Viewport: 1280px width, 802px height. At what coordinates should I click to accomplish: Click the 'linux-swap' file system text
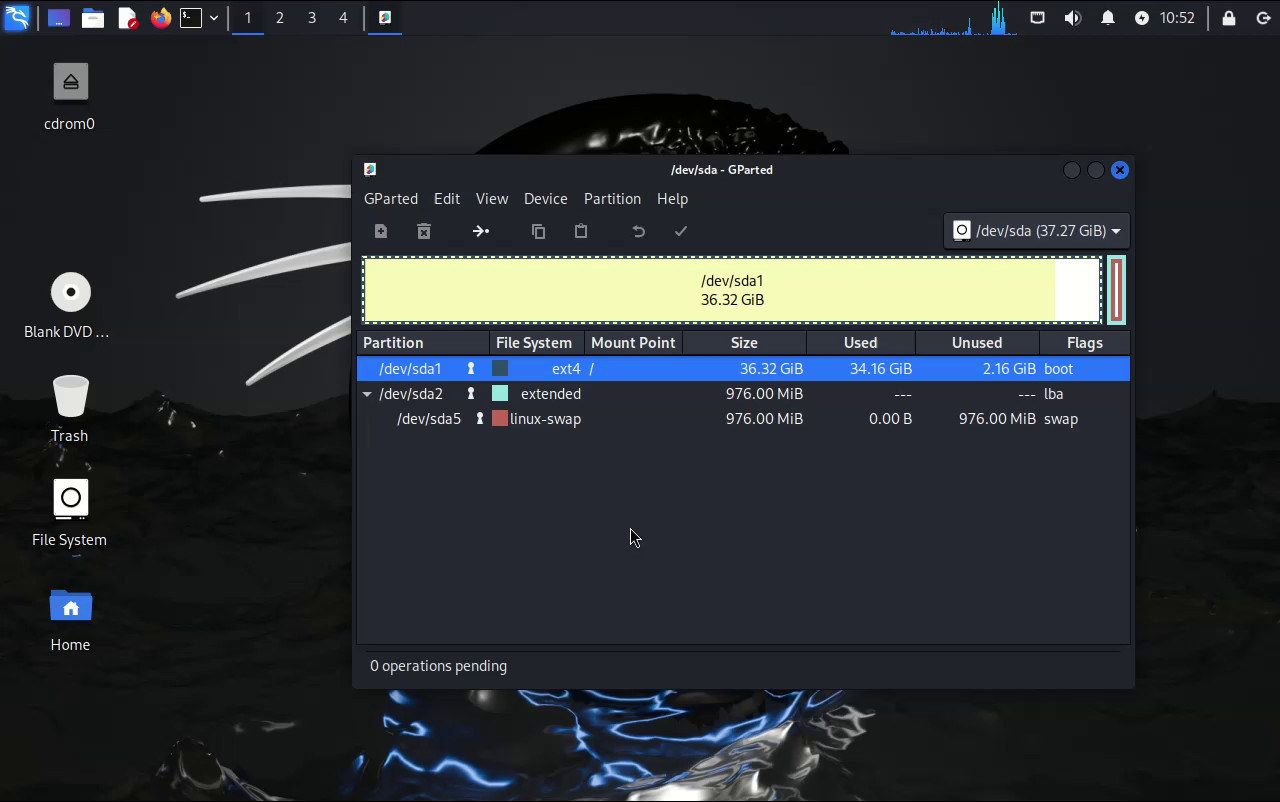pyautogui.click(x=545, y=418)
